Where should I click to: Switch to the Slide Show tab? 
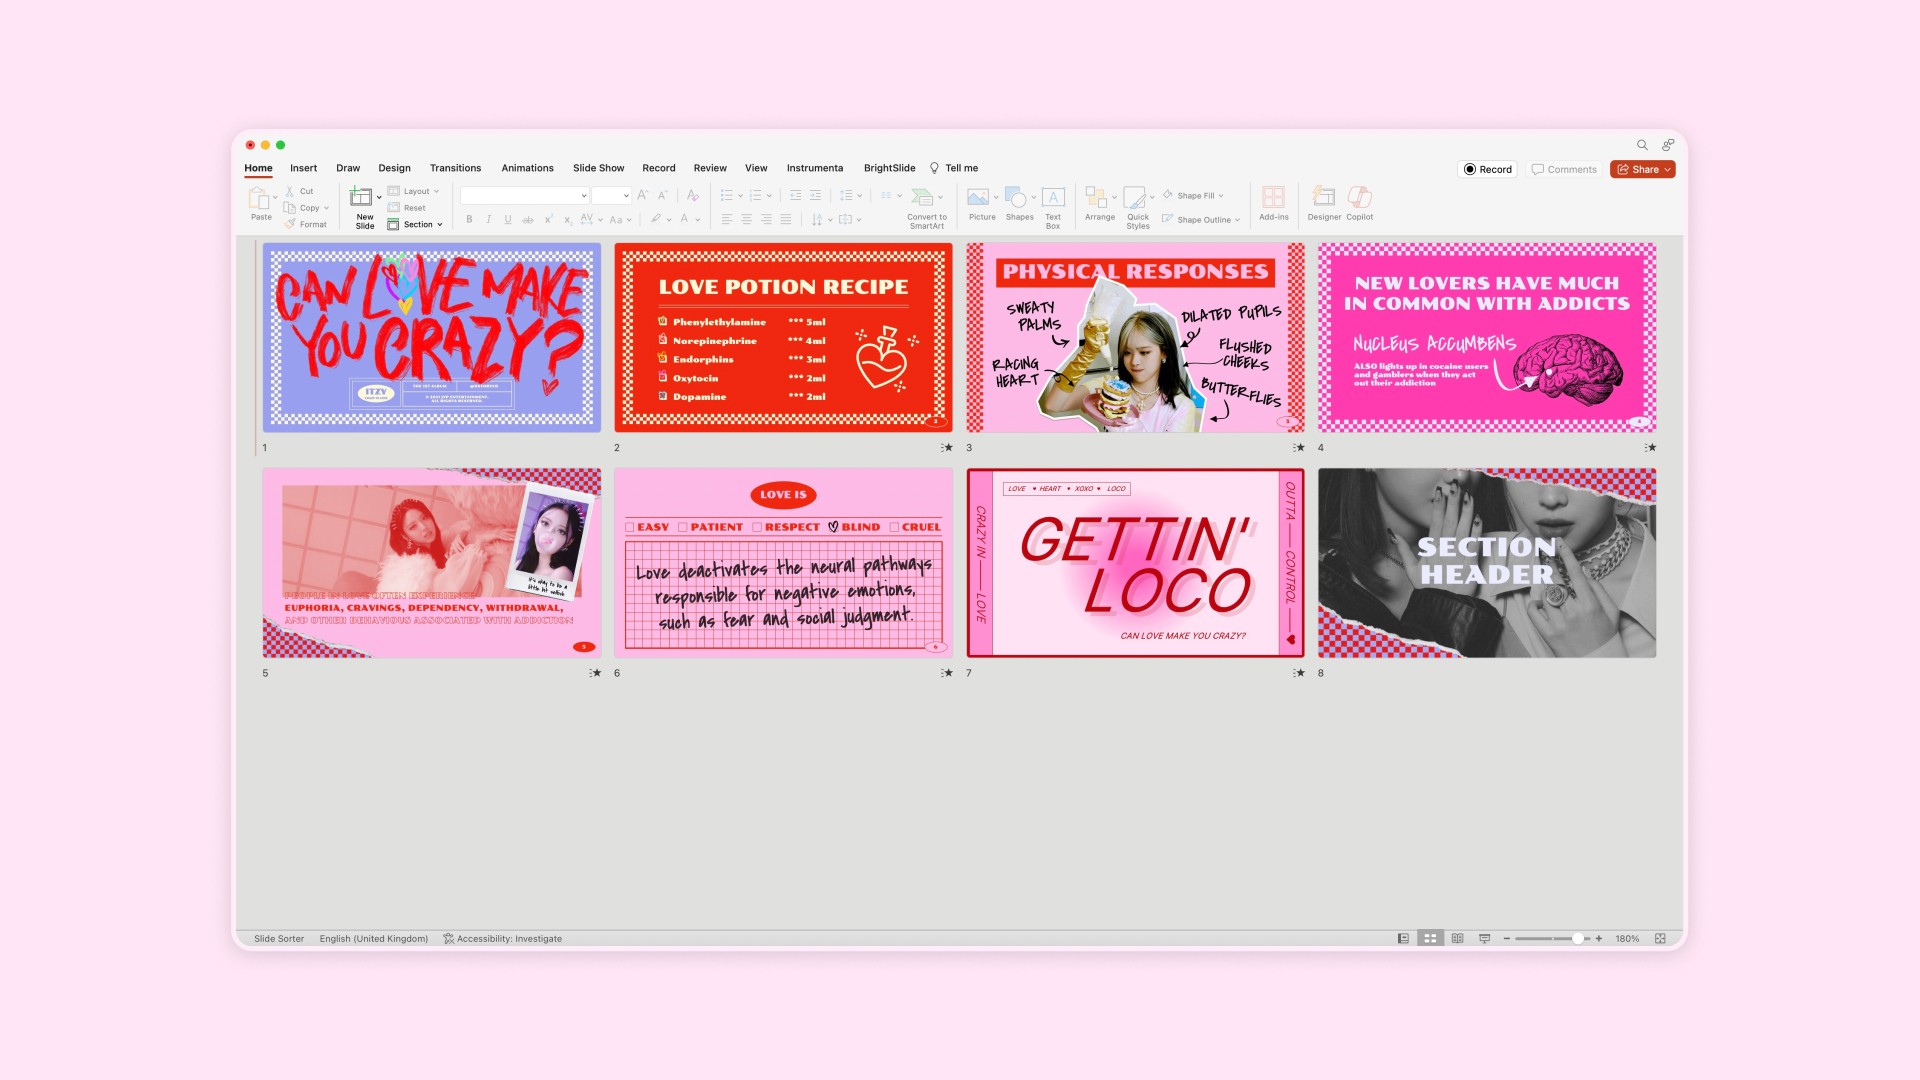(x=598, y=168)
